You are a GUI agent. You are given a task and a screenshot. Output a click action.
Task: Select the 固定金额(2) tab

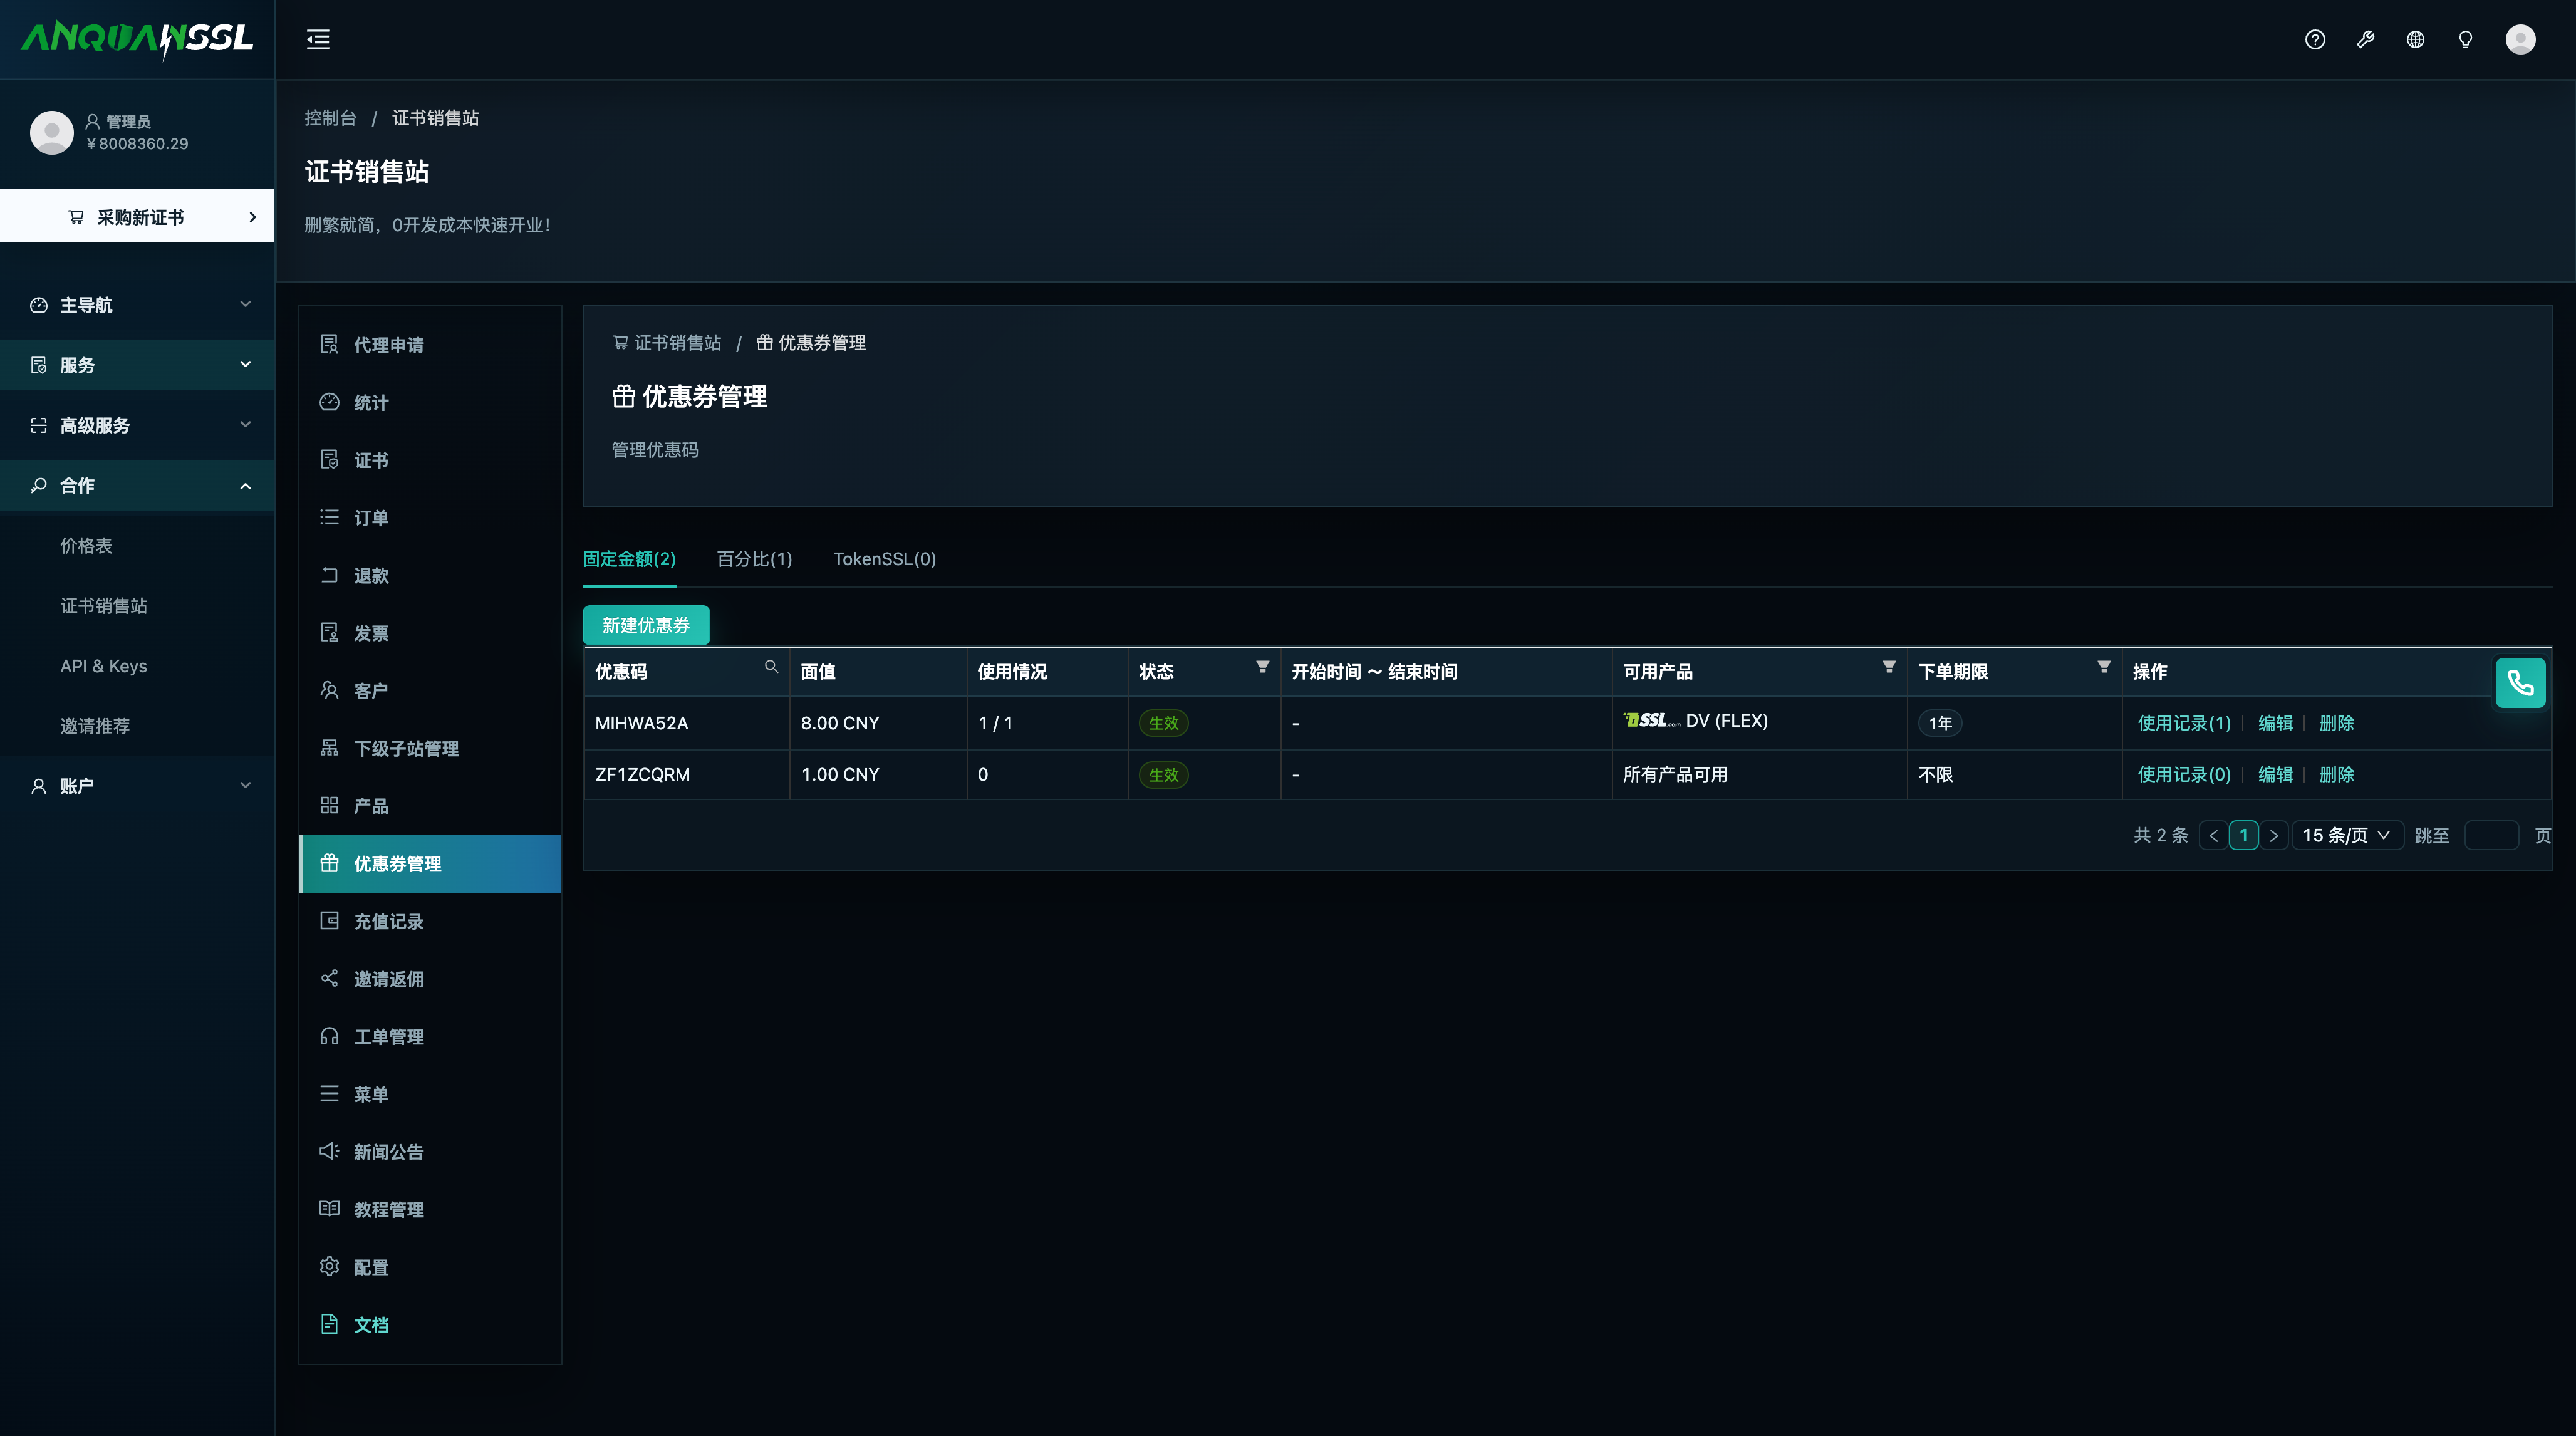(x=629, y=559)
